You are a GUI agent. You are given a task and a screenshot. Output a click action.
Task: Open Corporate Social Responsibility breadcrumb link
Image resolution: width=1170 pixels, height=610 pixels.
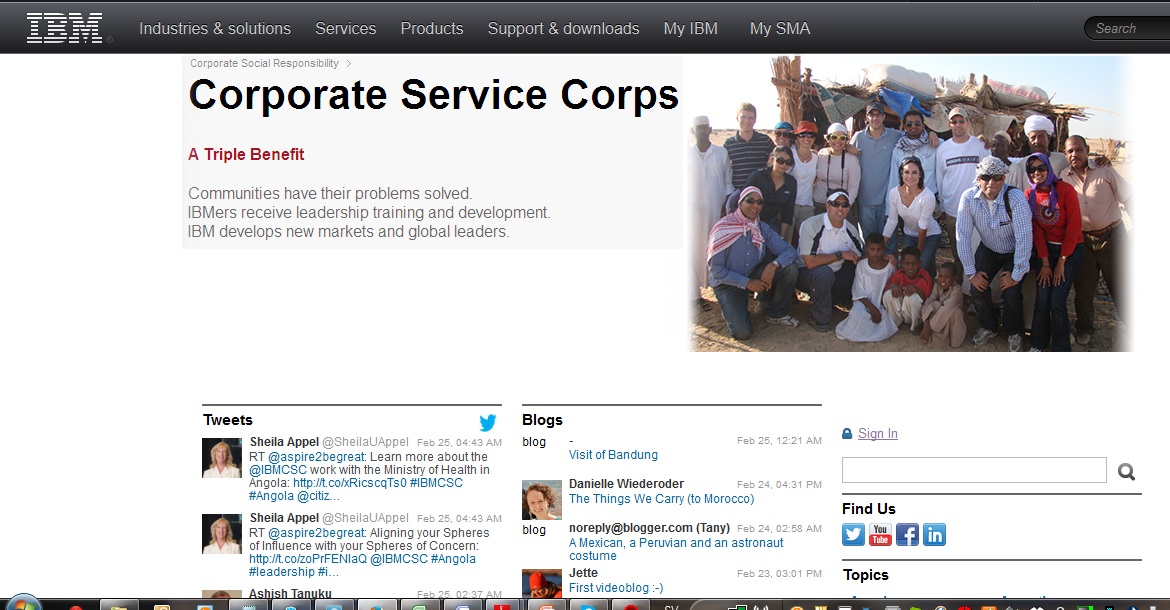point(264,63)
